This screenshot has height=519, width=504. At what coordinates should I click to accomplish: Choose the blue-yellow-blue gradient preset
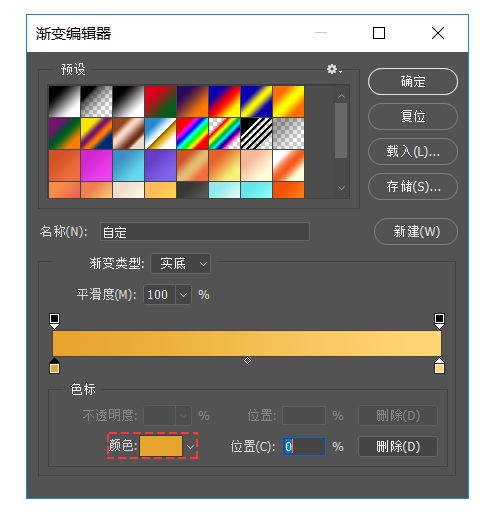coord(257,101)
